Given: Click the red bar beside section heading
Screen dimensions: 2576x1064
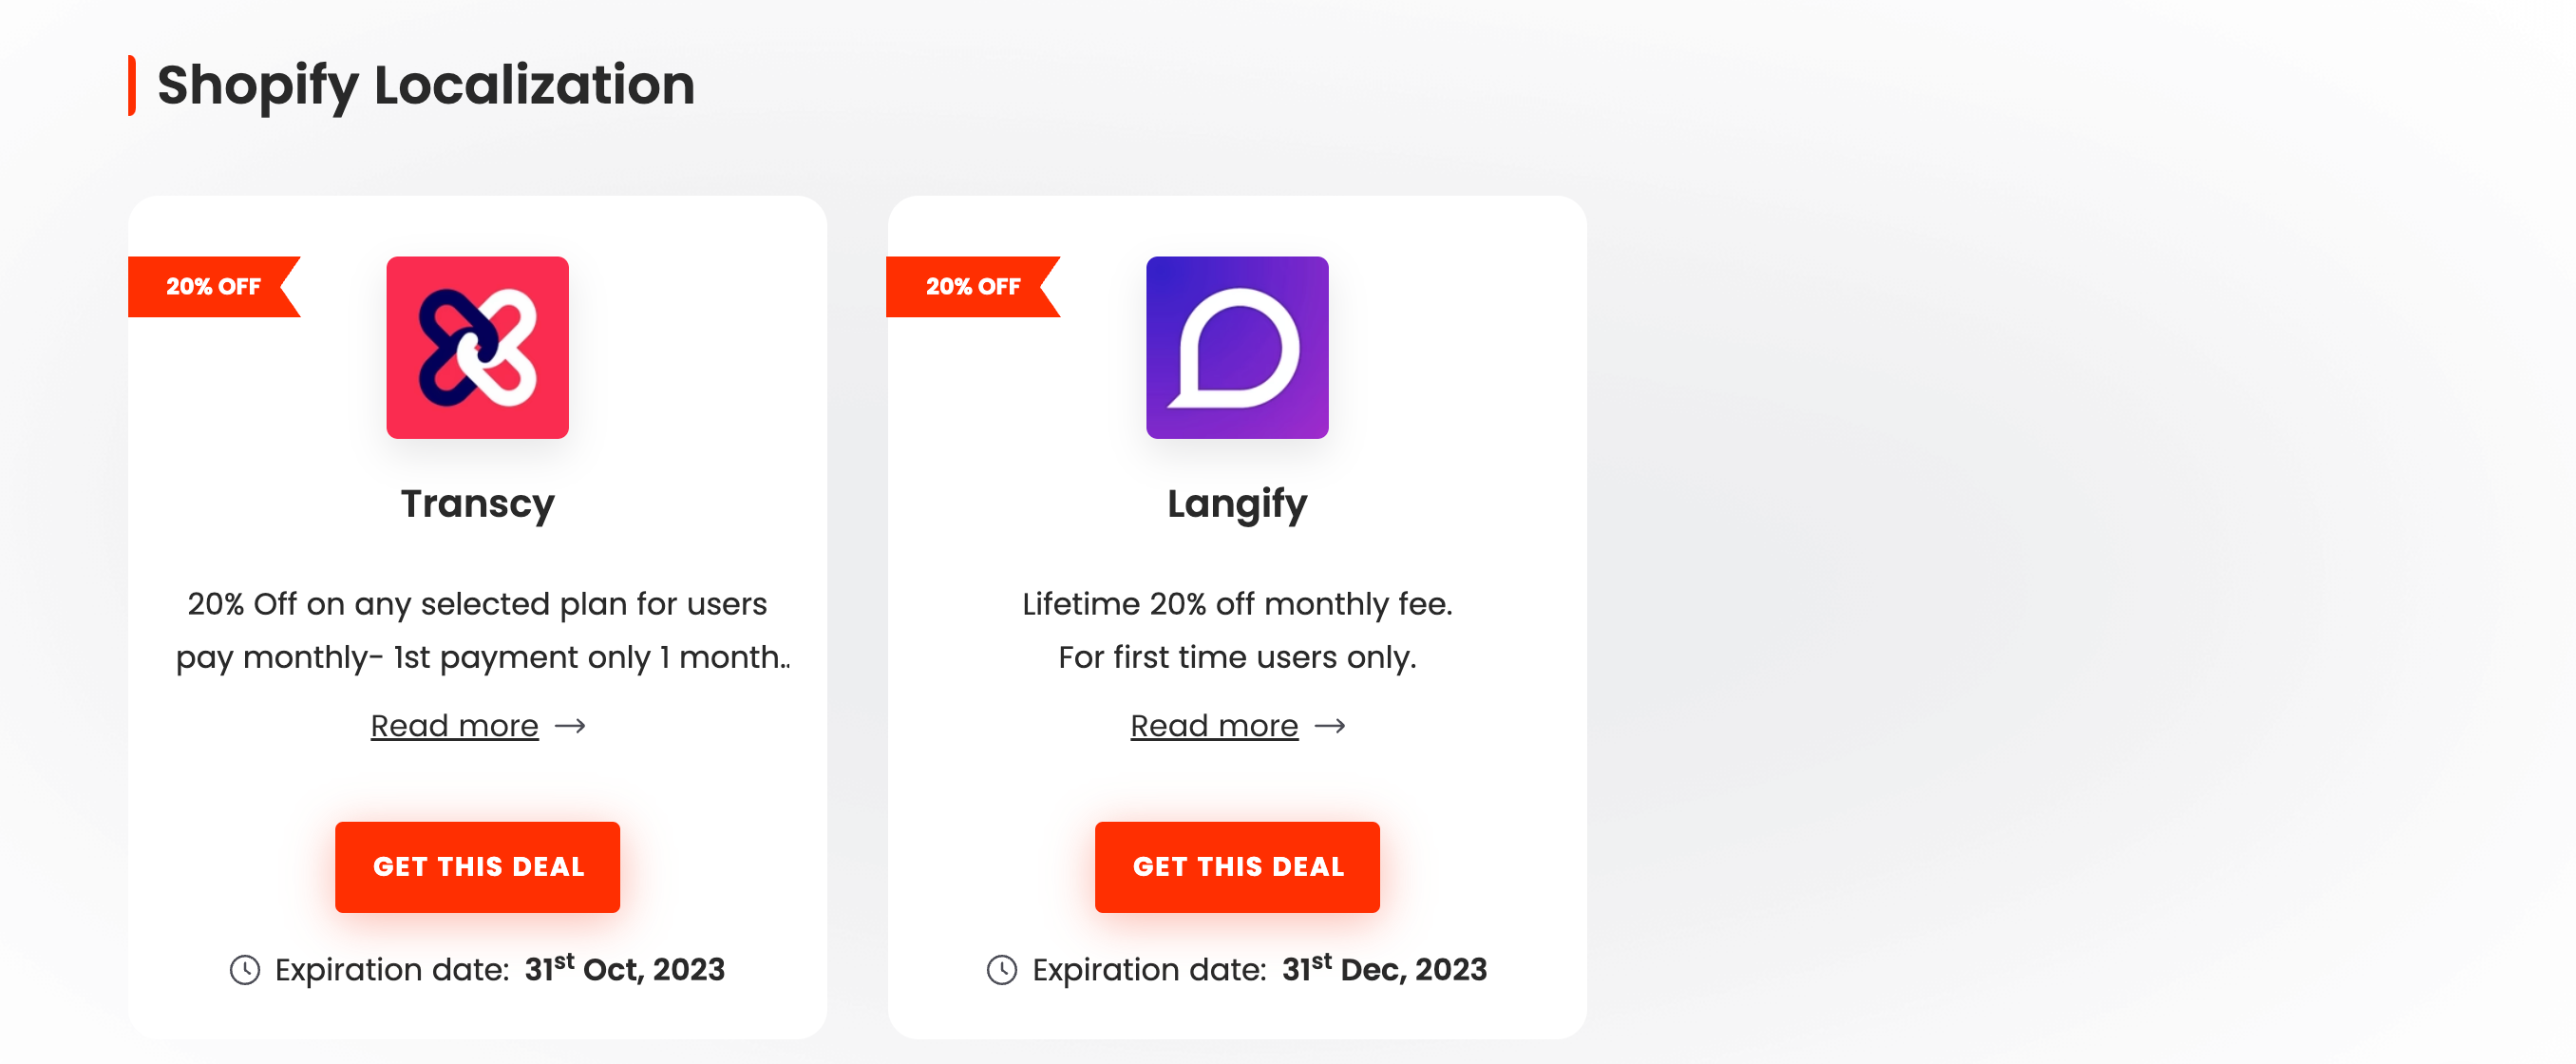Looking at the screenshot, I should [132, 86].
